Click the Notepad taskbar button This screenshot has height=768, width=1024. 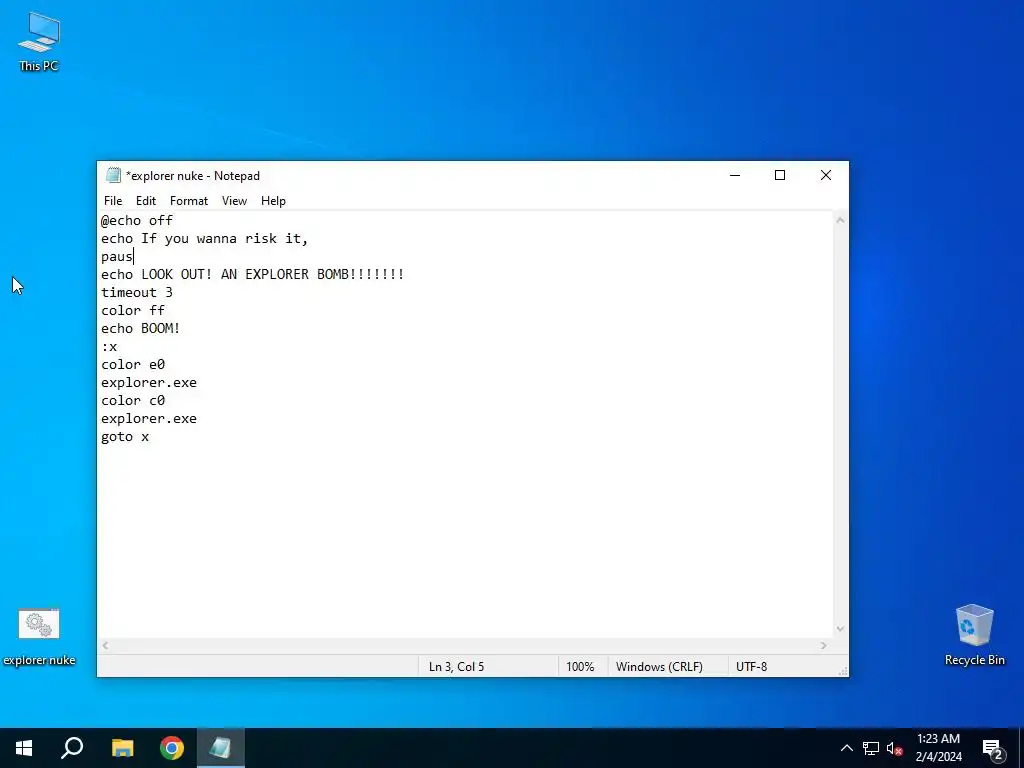(221, 748)
